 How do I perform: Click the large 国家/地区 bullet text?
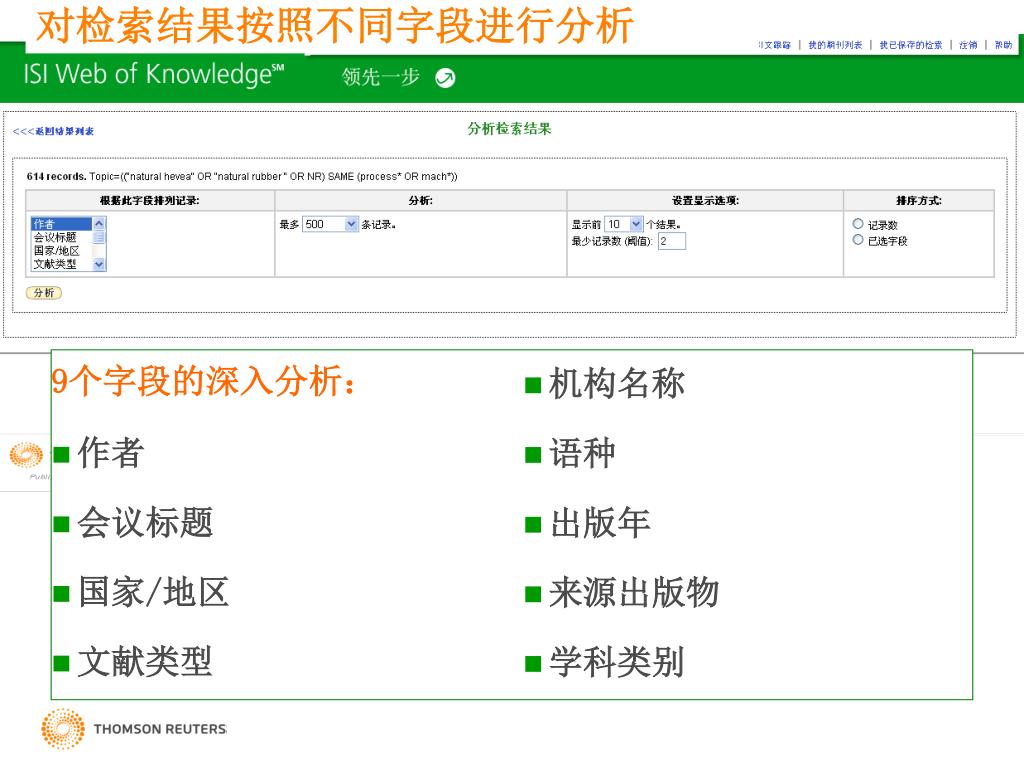click(153, 593)
